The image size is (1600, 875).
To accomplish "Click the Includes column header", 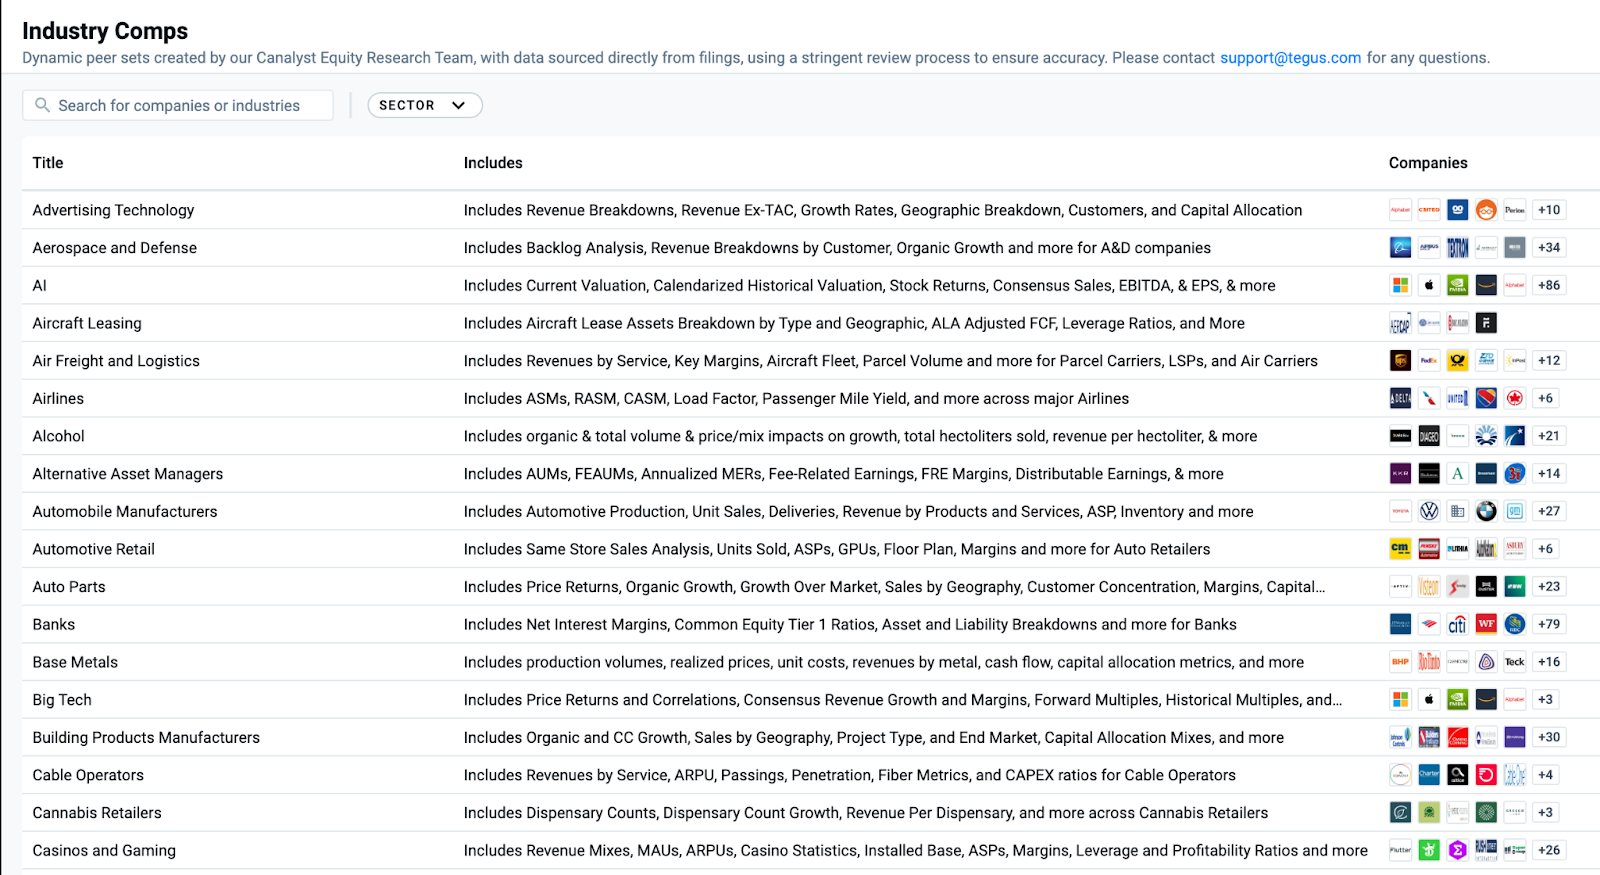I will 493,163.
